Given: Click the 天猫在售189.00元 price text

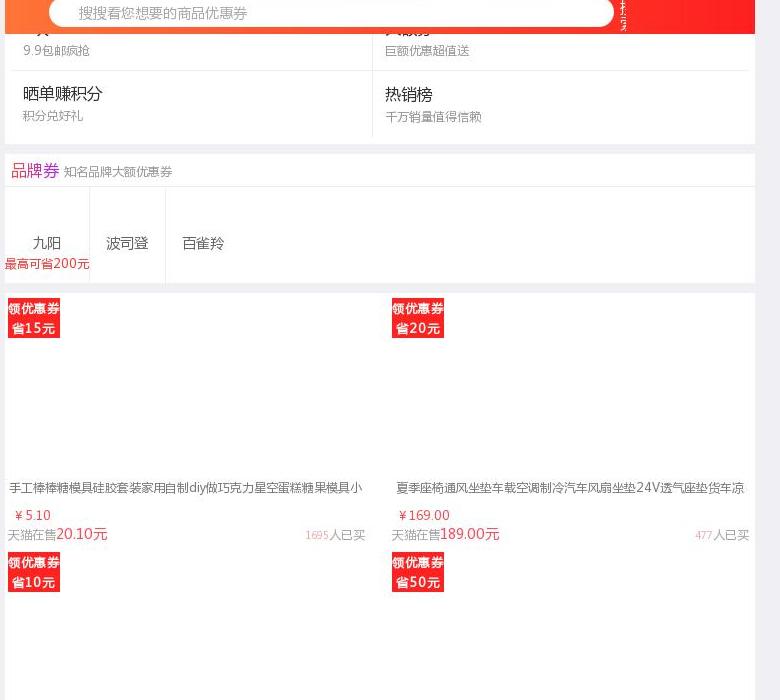Looking at the screenshot, I should [x=445, y=534].
